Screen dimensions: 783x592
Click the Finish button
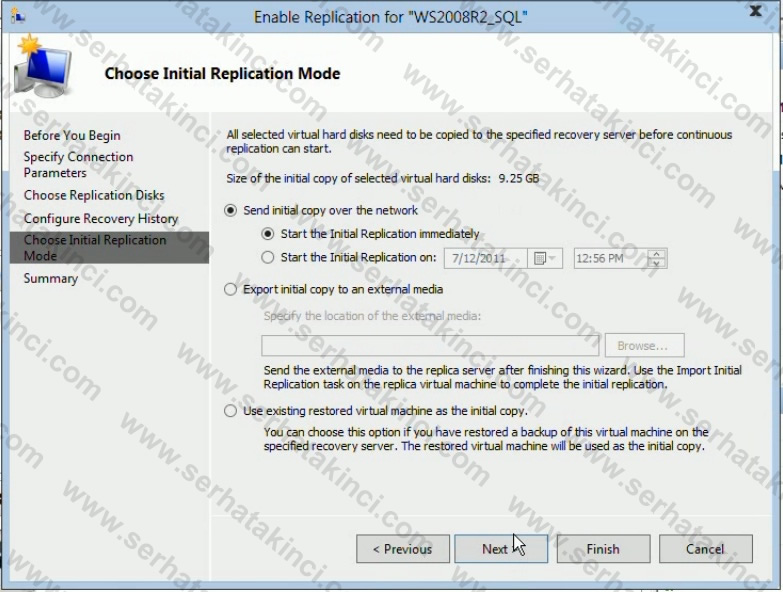603,549
